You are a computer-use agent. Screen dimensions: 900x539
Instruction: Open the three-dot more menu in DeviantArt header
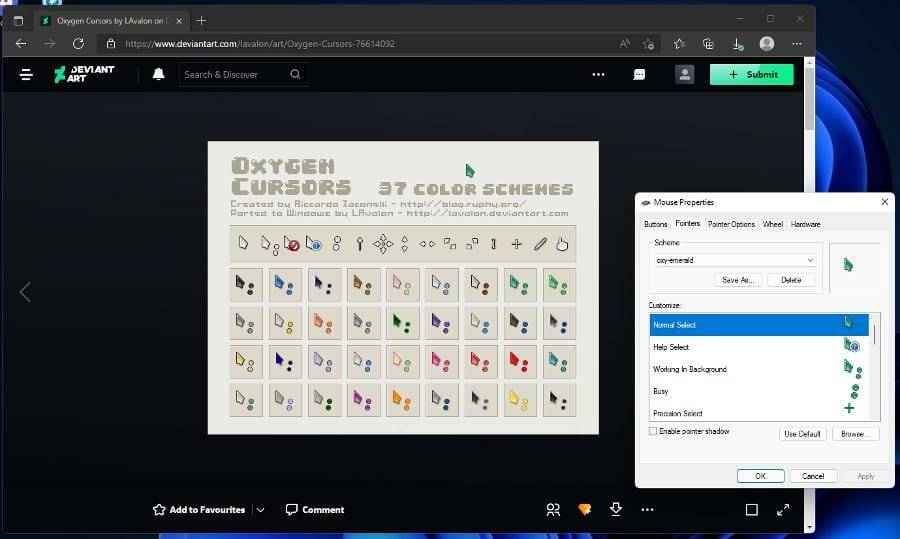click(598, 74)
